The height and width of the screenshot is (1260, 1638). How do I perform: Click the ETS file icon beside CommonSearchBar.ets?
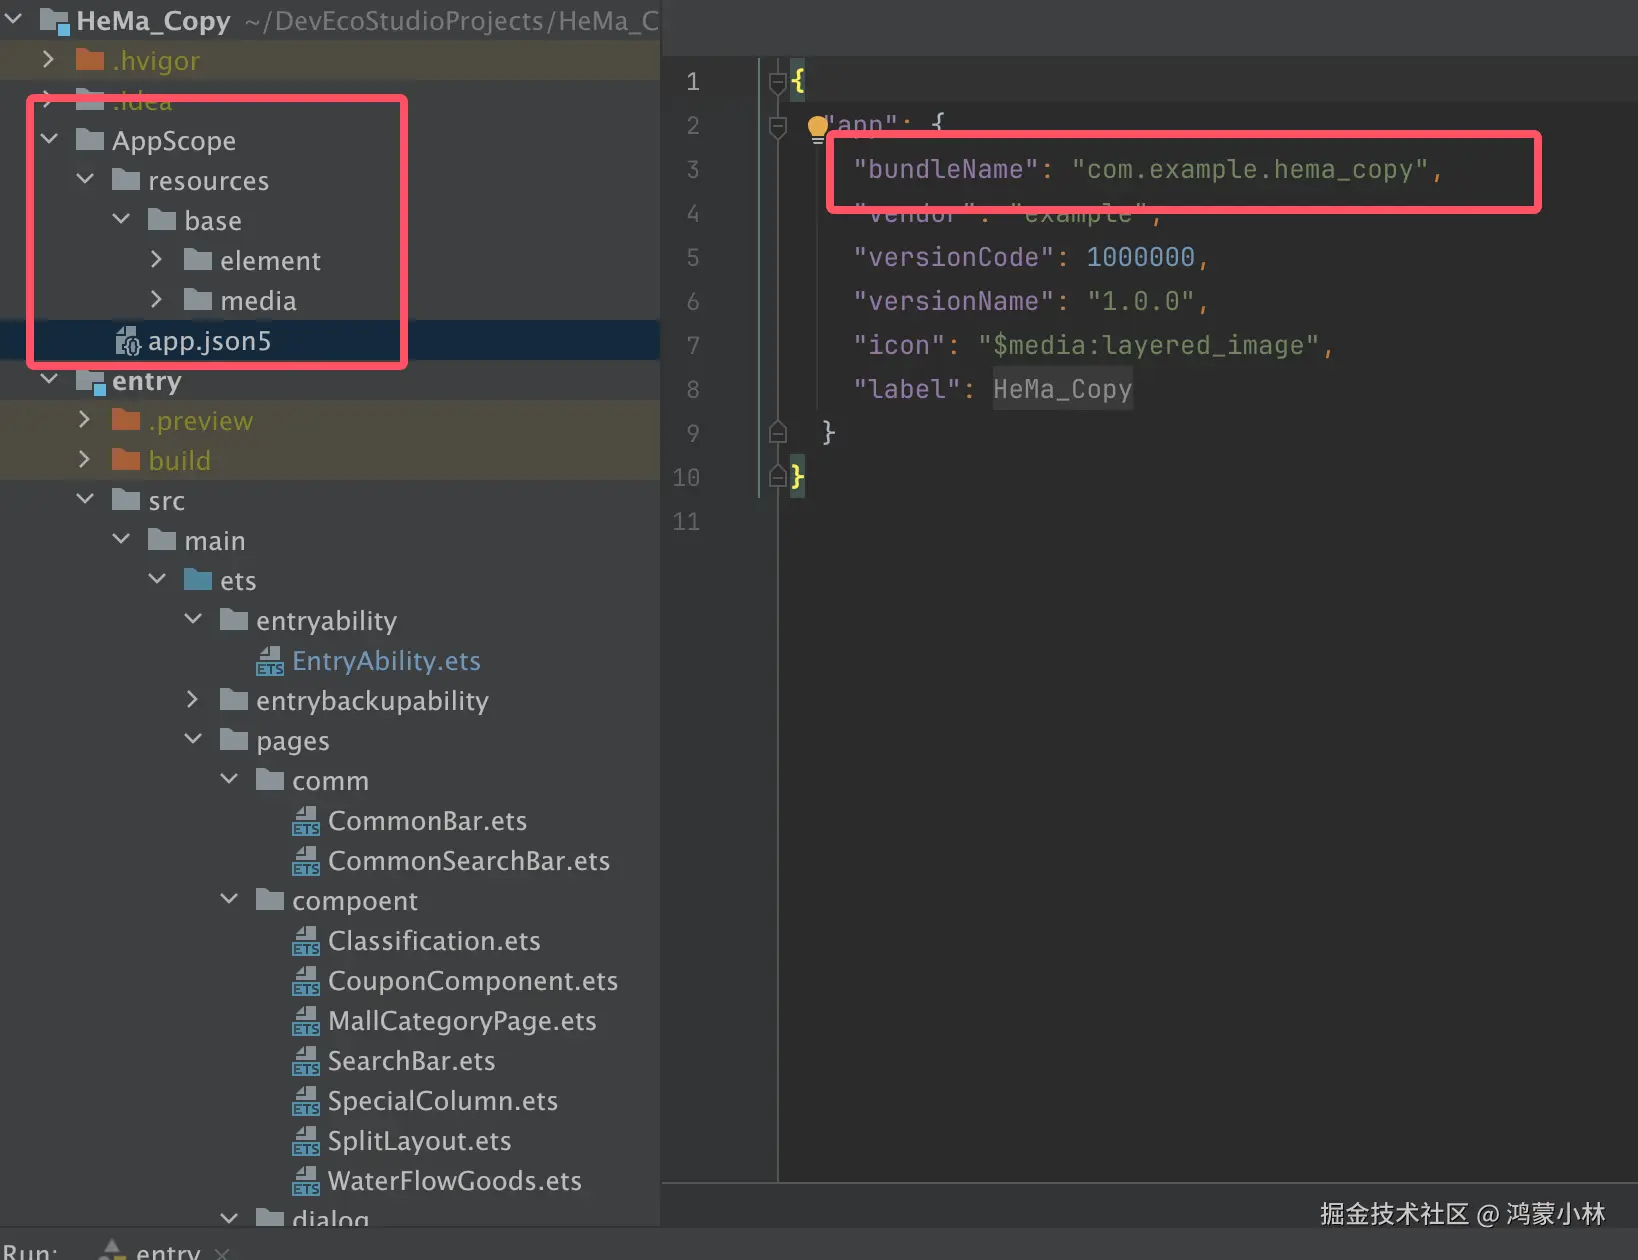pyautogui.click(x=306, y=861)
